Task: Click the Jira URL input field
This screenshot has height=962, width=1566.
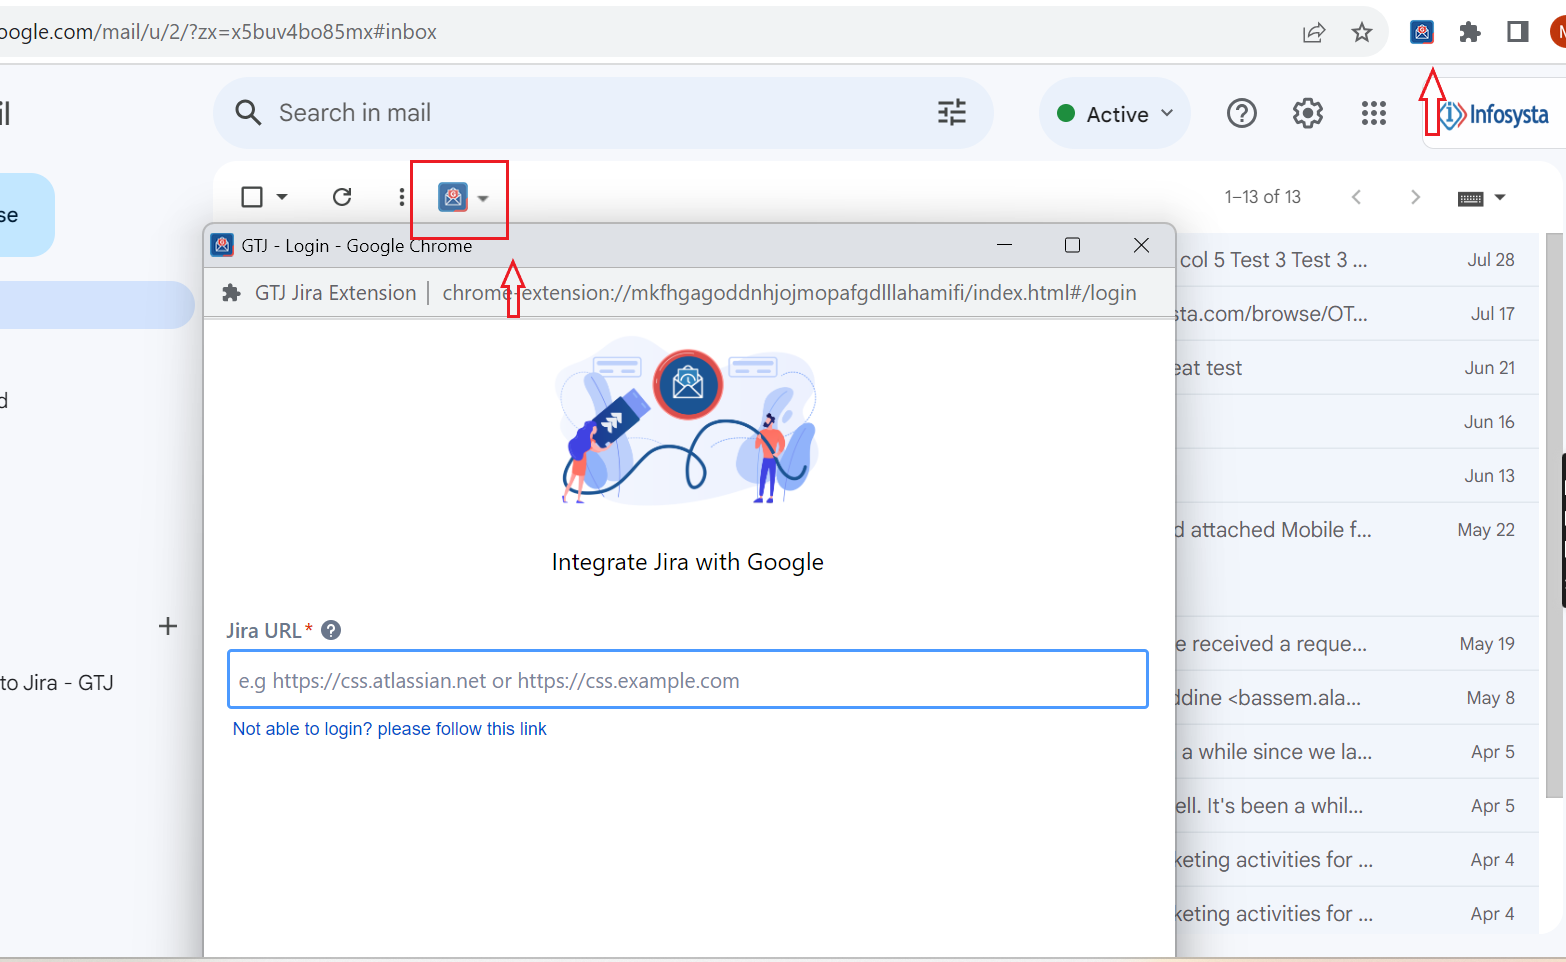Action: tap(687, 680)
